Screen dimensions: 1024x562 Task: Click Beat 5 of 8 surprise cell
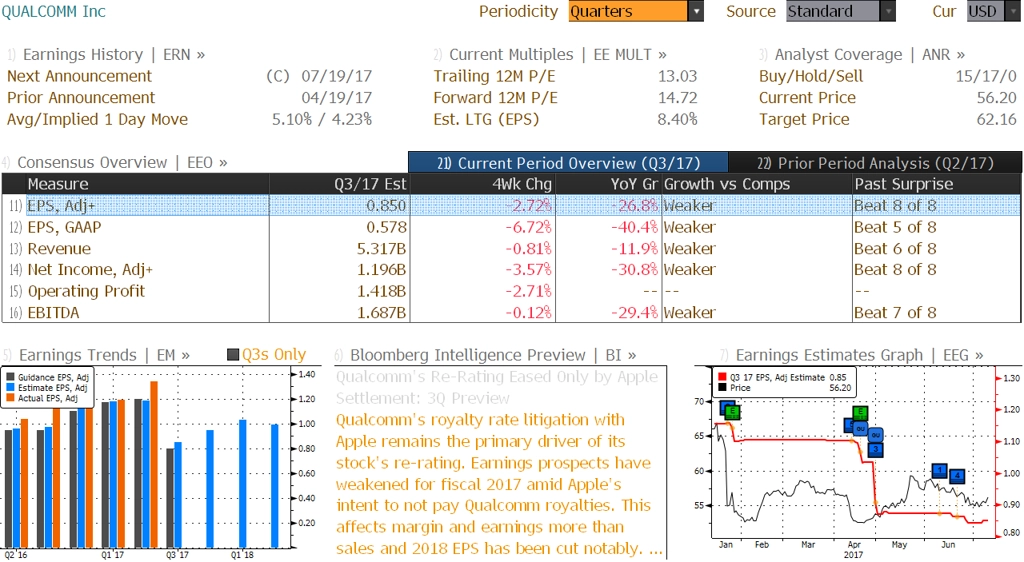click(x=895, y=227)
